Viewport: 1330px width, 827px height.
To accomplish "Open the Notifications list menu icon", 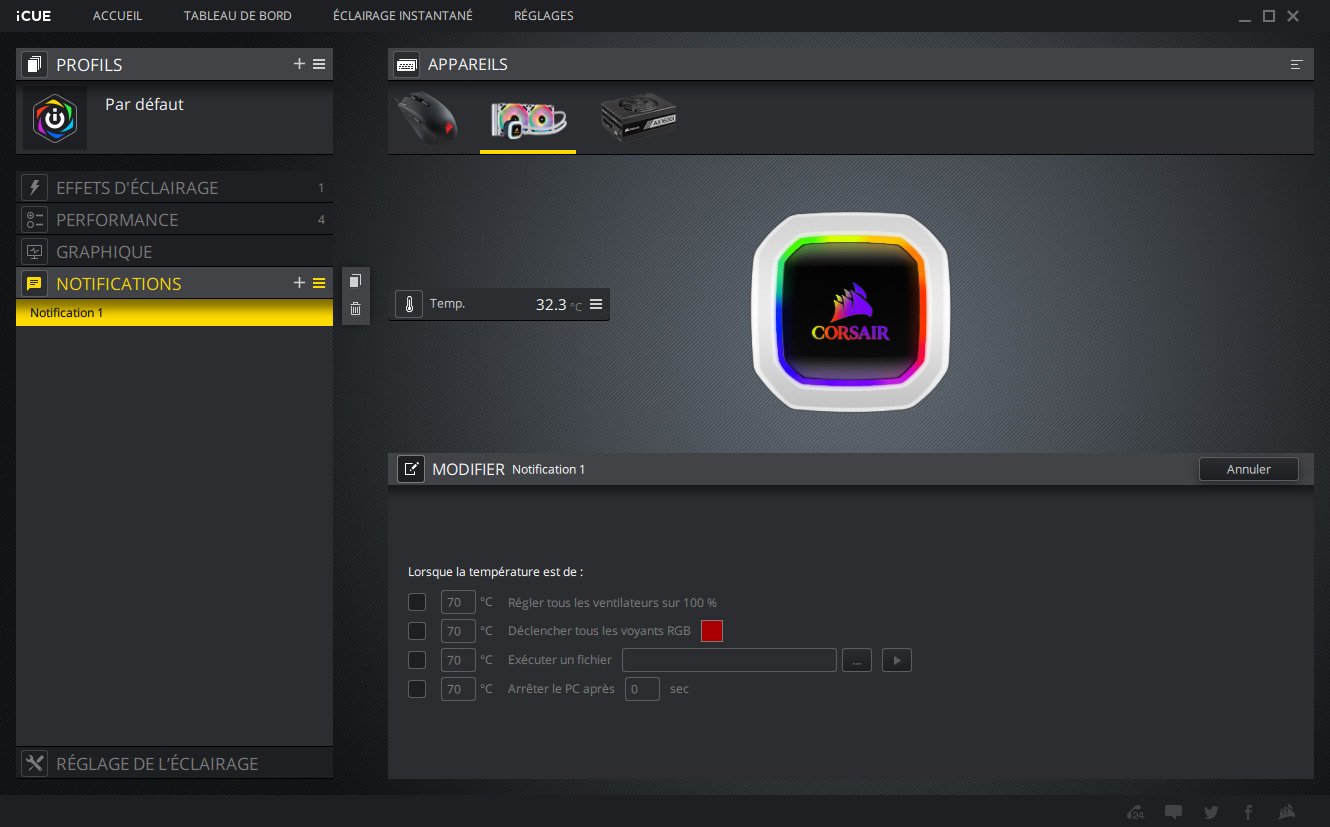I will click(319, 283).
